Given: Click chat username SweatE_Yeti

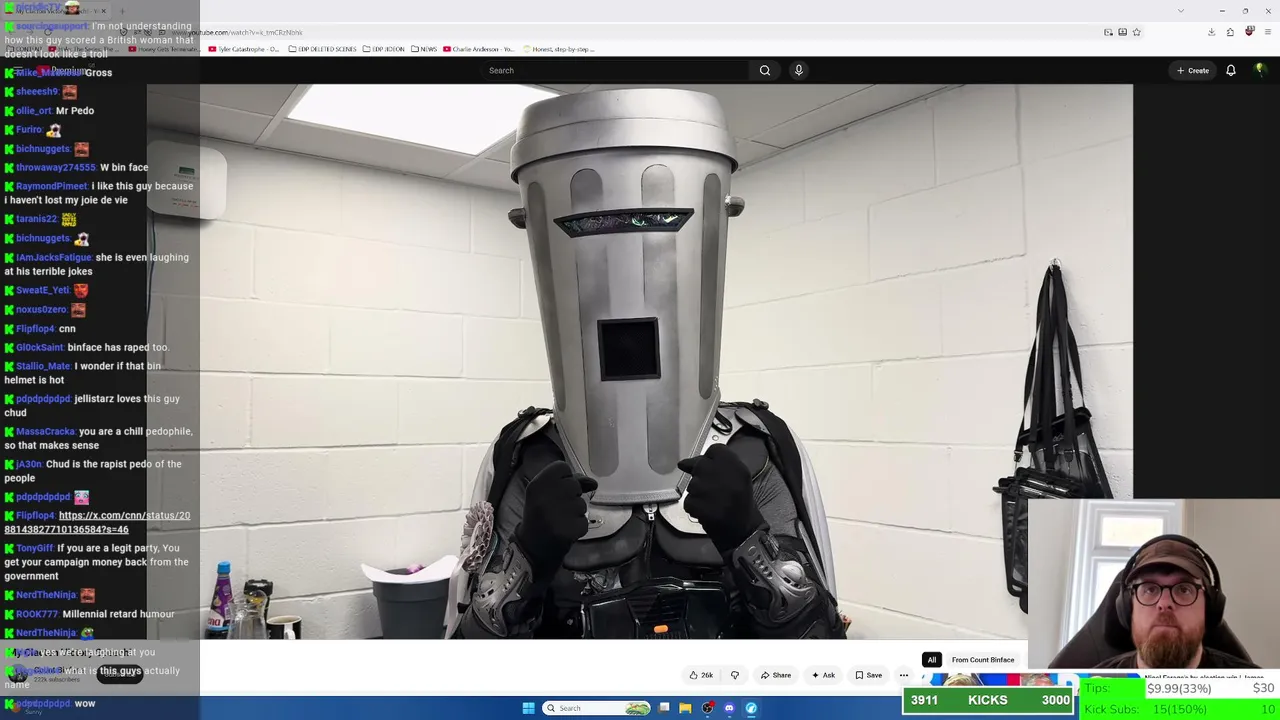Looking at the screenshot, I should tap(43, 290).
